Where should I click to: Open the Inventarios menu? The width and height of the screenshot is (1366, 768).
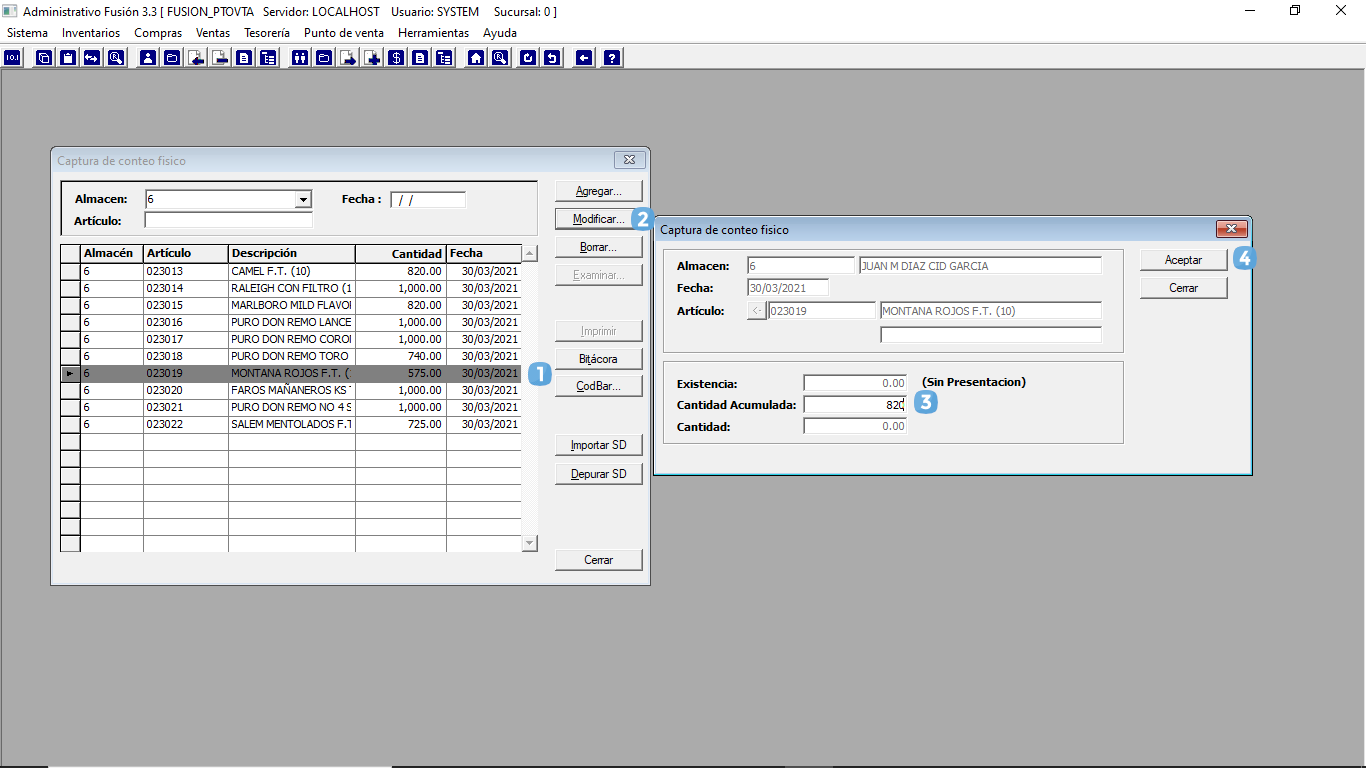pyautogui.click(x=91, y=33)
